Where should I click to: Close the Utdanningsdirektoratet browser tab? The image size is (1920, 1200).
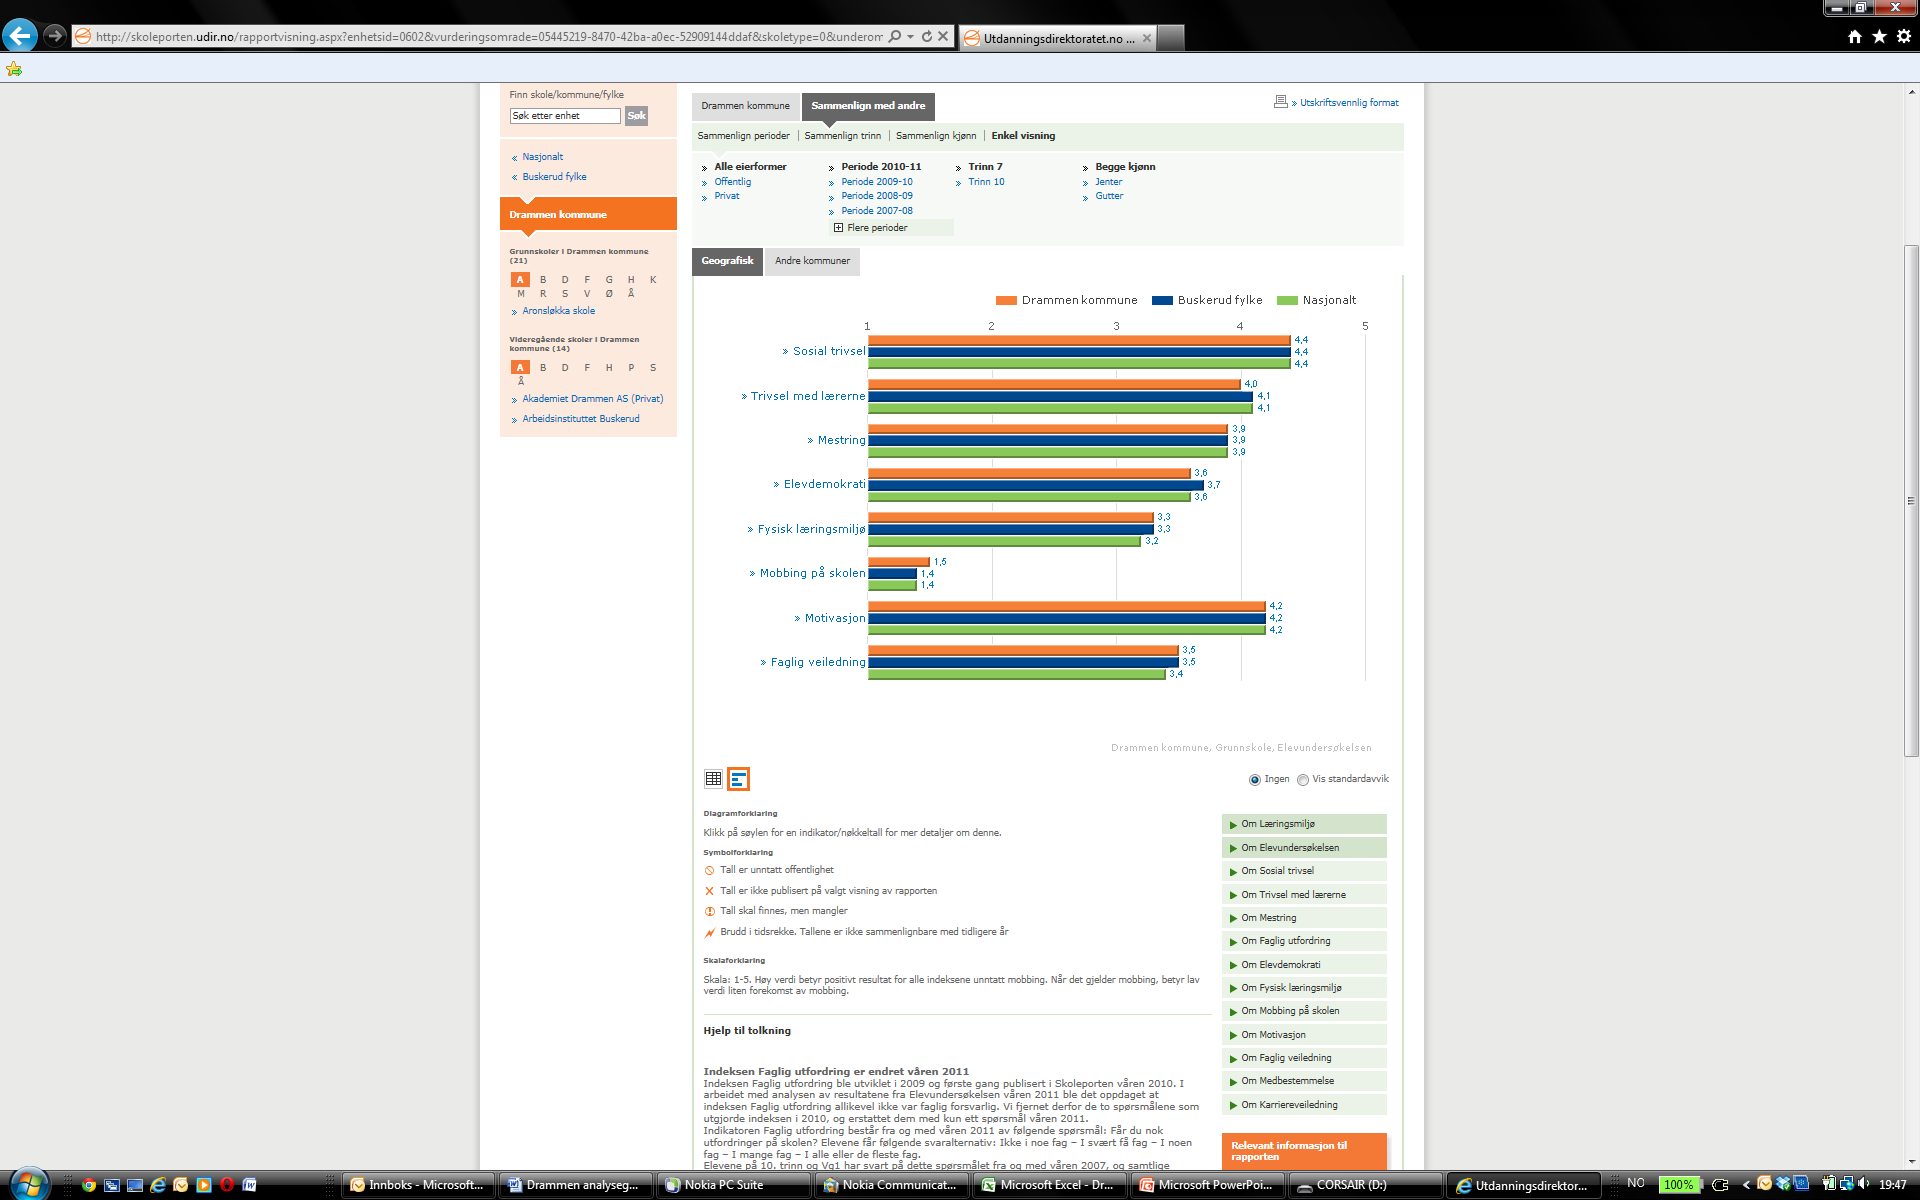[1147, 38]
